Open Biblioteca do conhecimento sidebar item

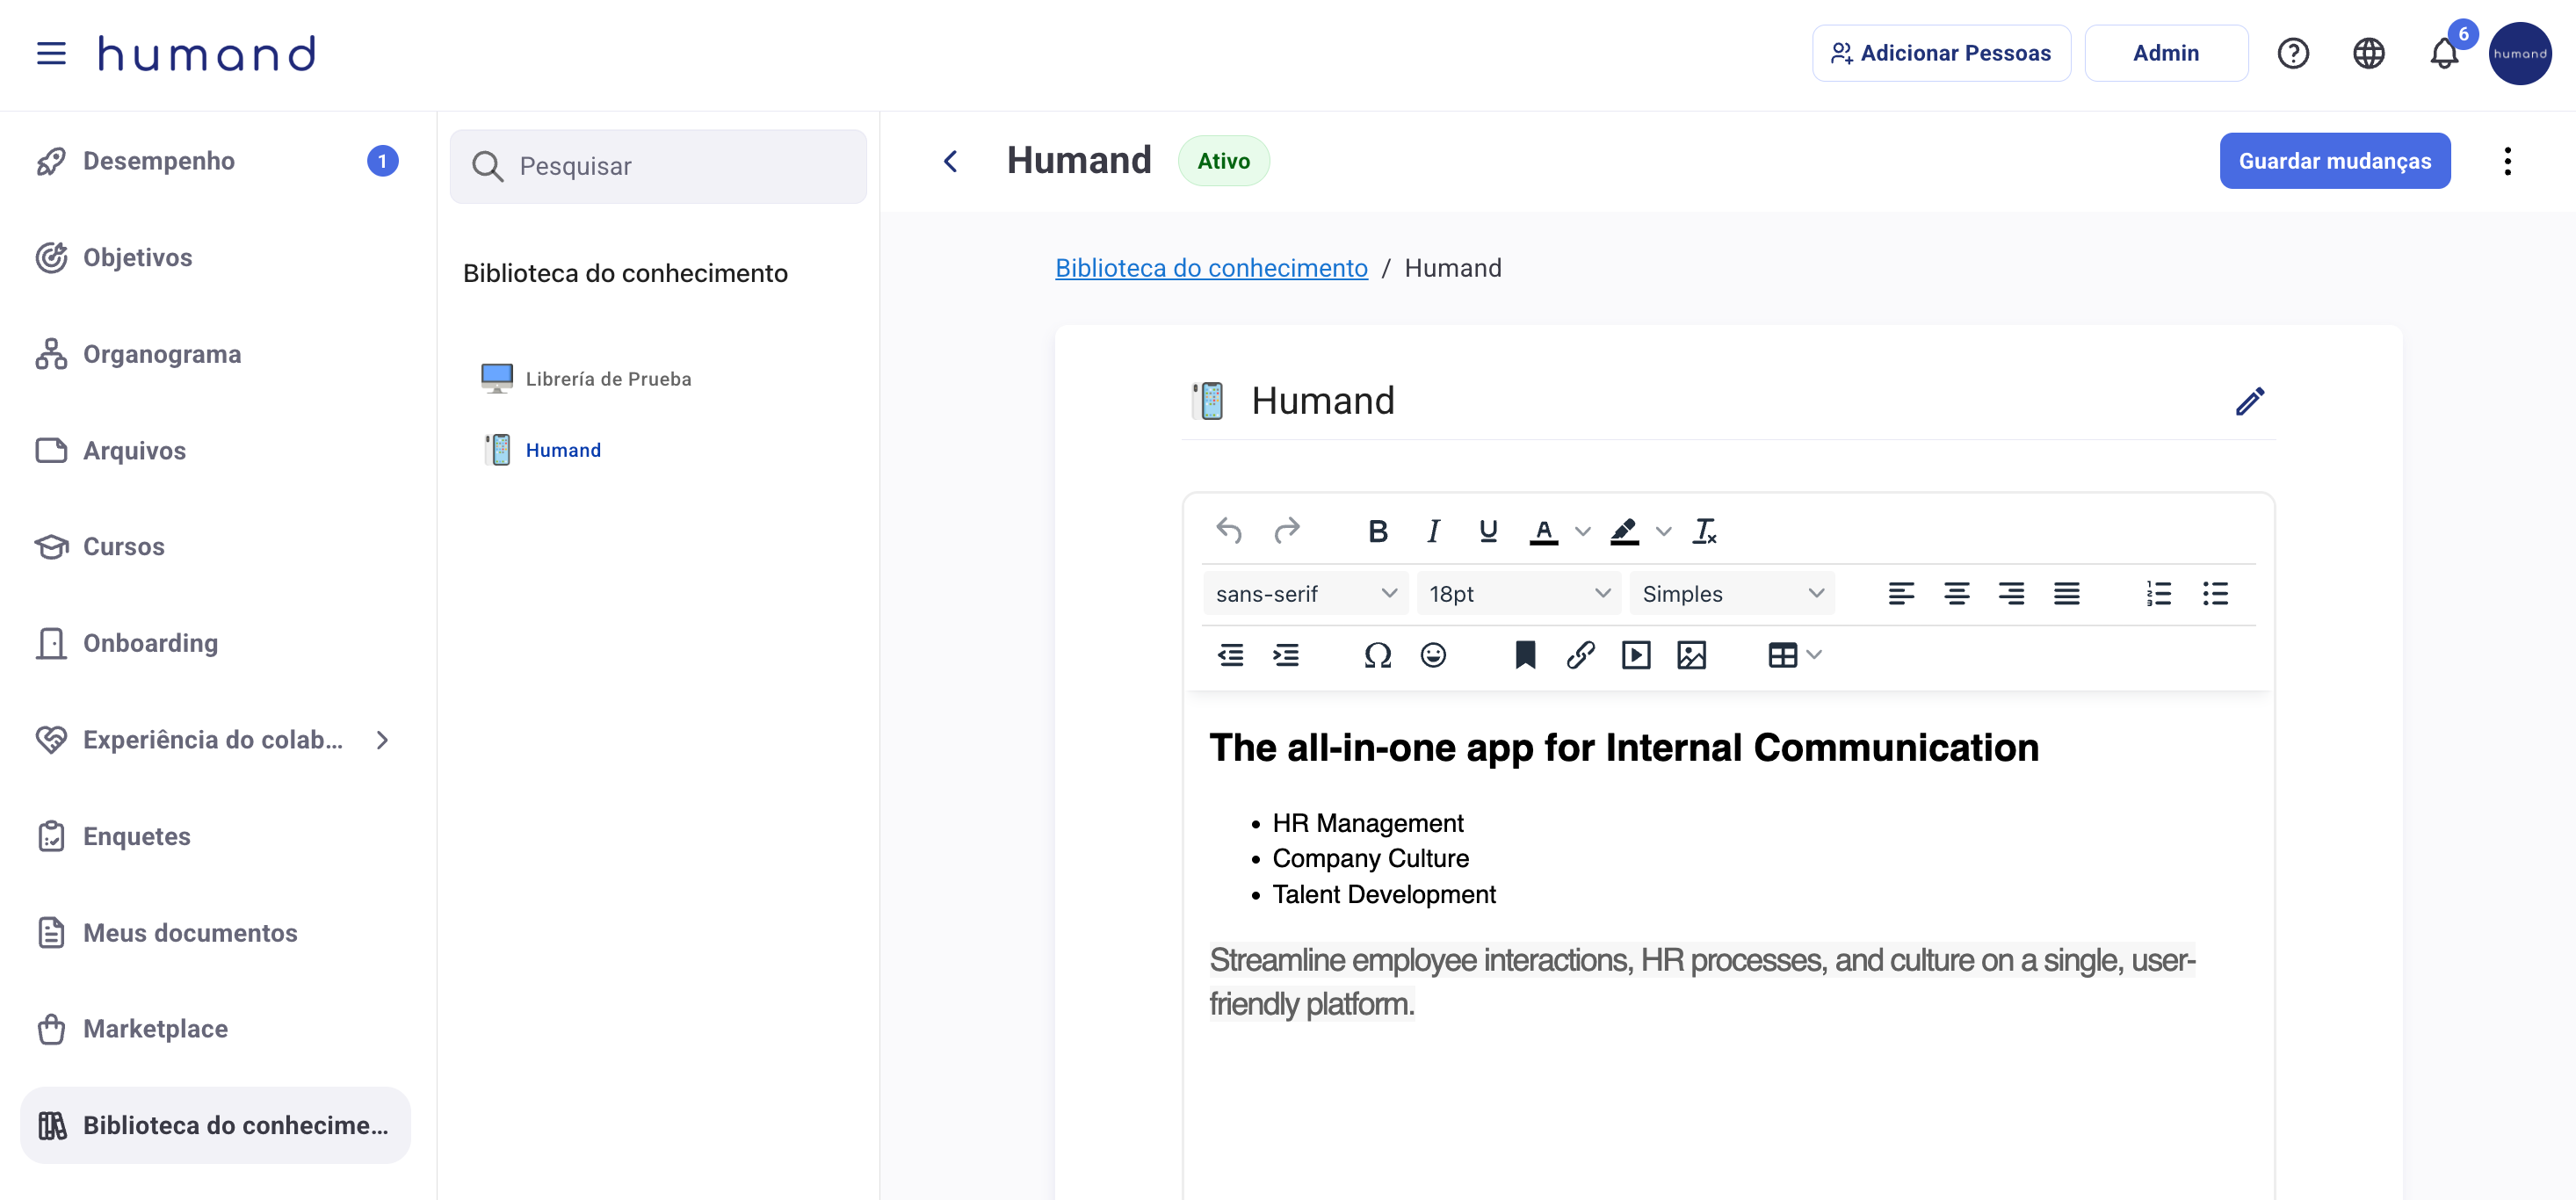click(215, 1125)
